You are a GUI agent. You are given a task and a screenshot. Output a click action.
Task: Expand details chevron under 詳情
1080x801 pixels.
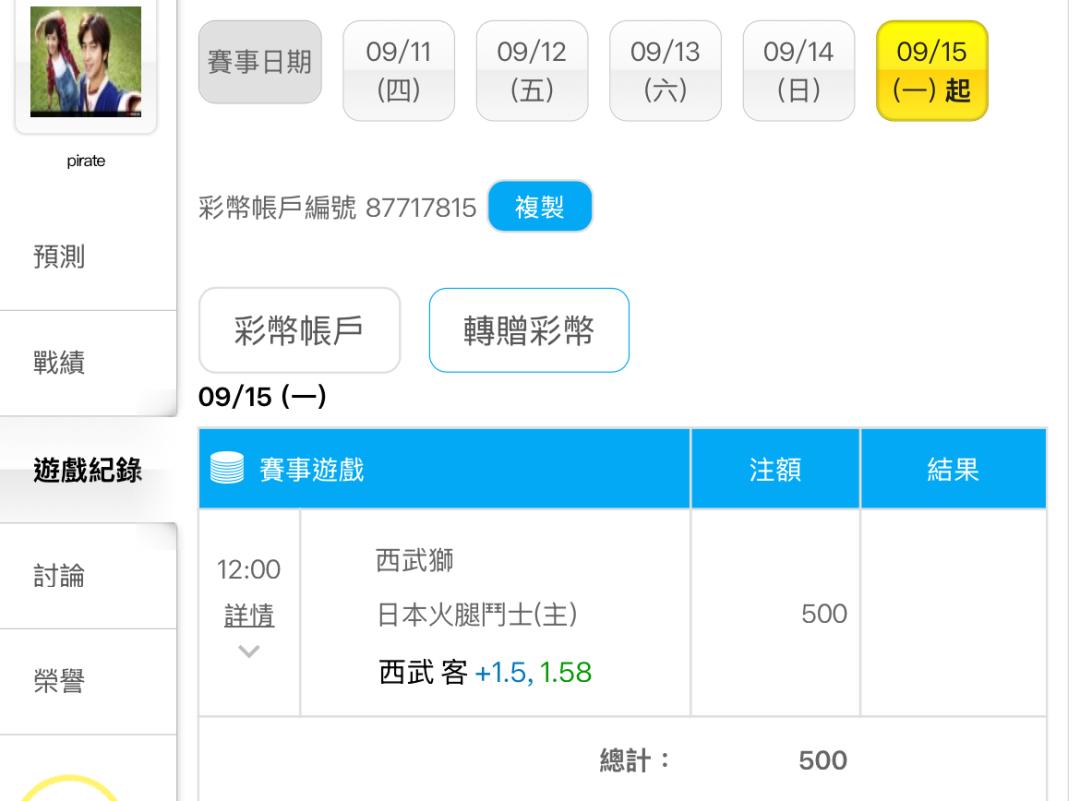[x=249, y=651]
